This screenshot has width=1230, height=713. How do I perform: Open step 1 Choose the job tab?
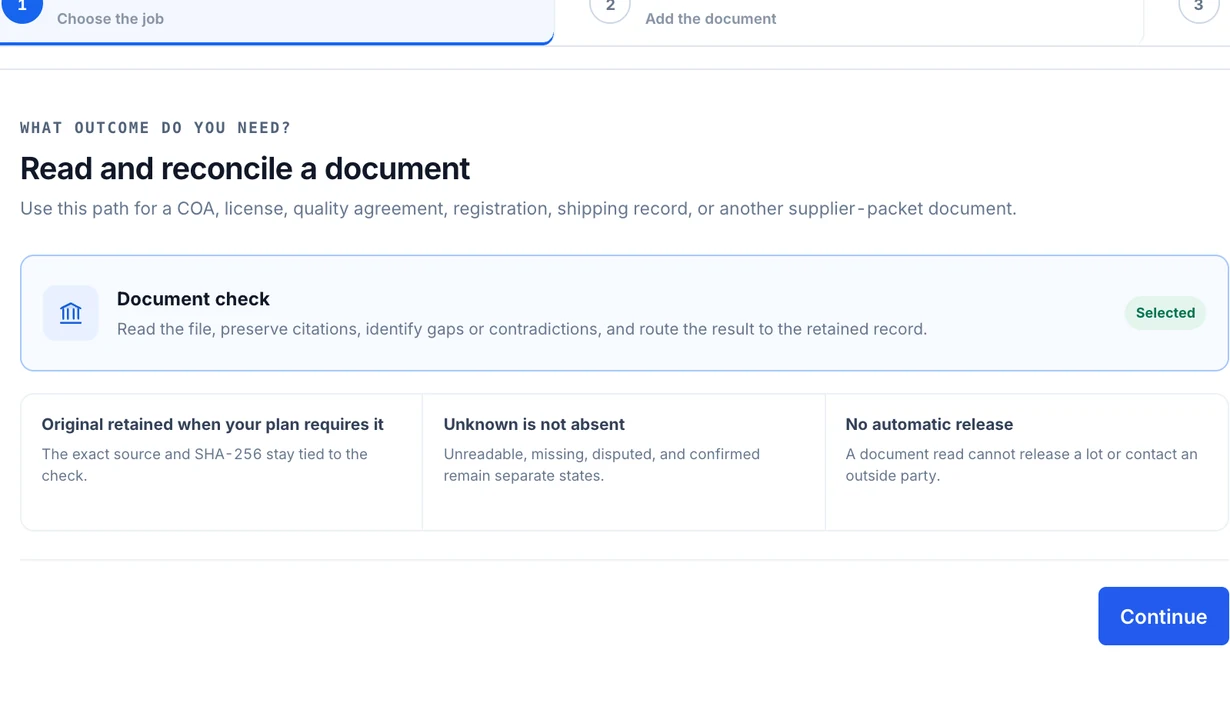276,20
